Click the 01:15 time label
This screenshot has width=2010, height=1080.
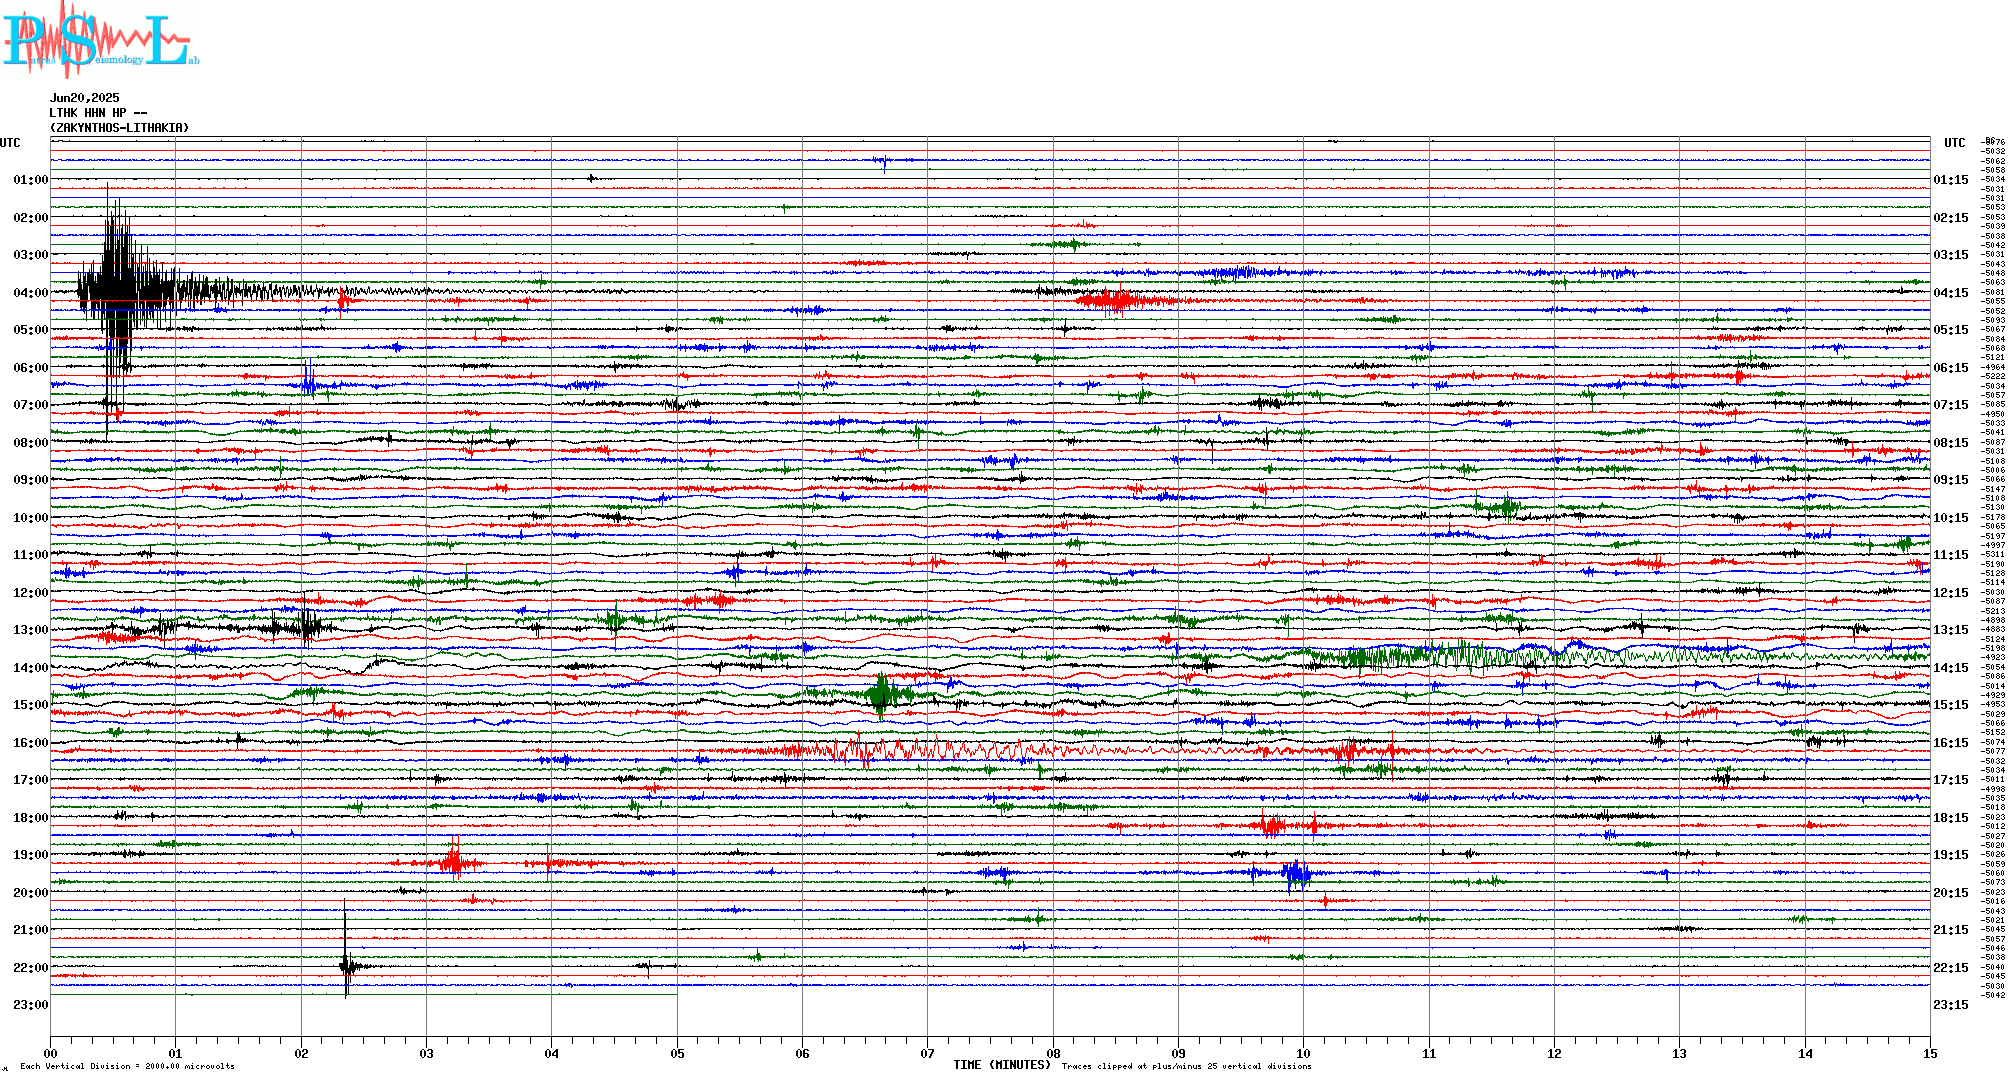(x=1951, y=180)
